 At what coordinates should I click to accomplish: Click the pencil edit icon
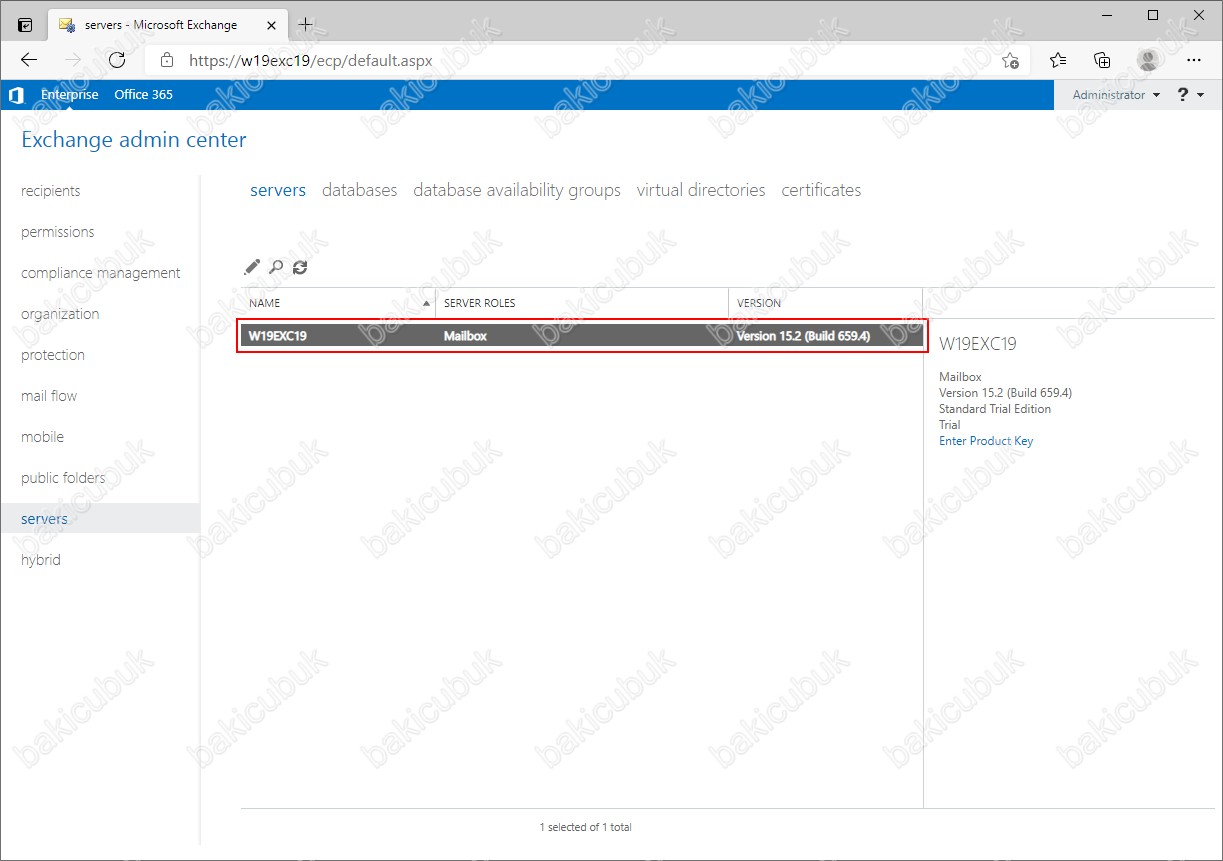[x=252, y=267]
